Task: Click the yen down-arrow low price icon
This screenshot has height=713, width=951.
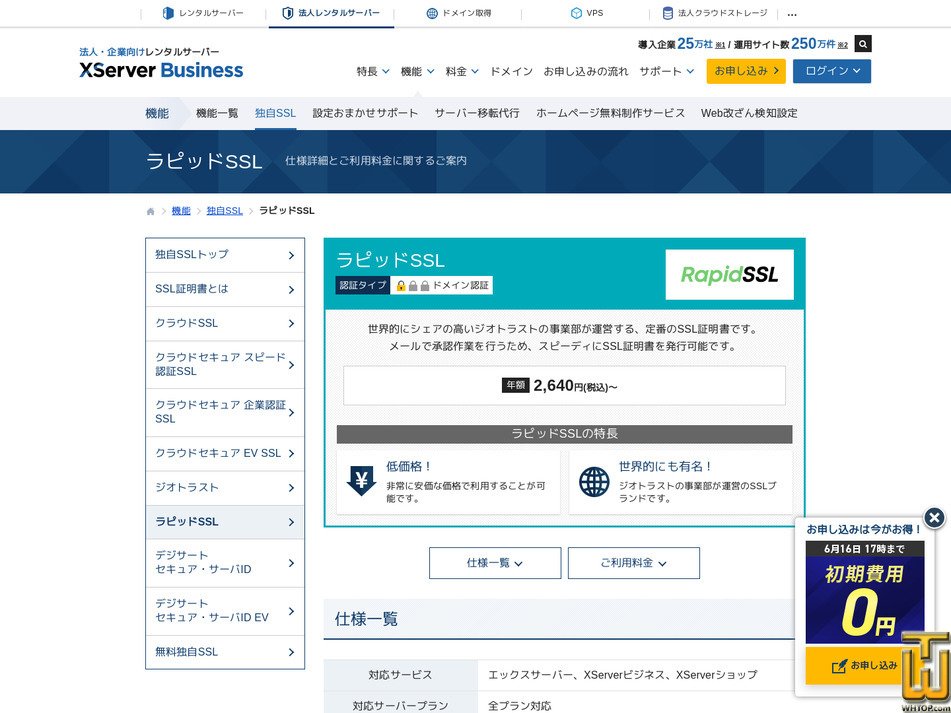Action: [x=361, y=481]
